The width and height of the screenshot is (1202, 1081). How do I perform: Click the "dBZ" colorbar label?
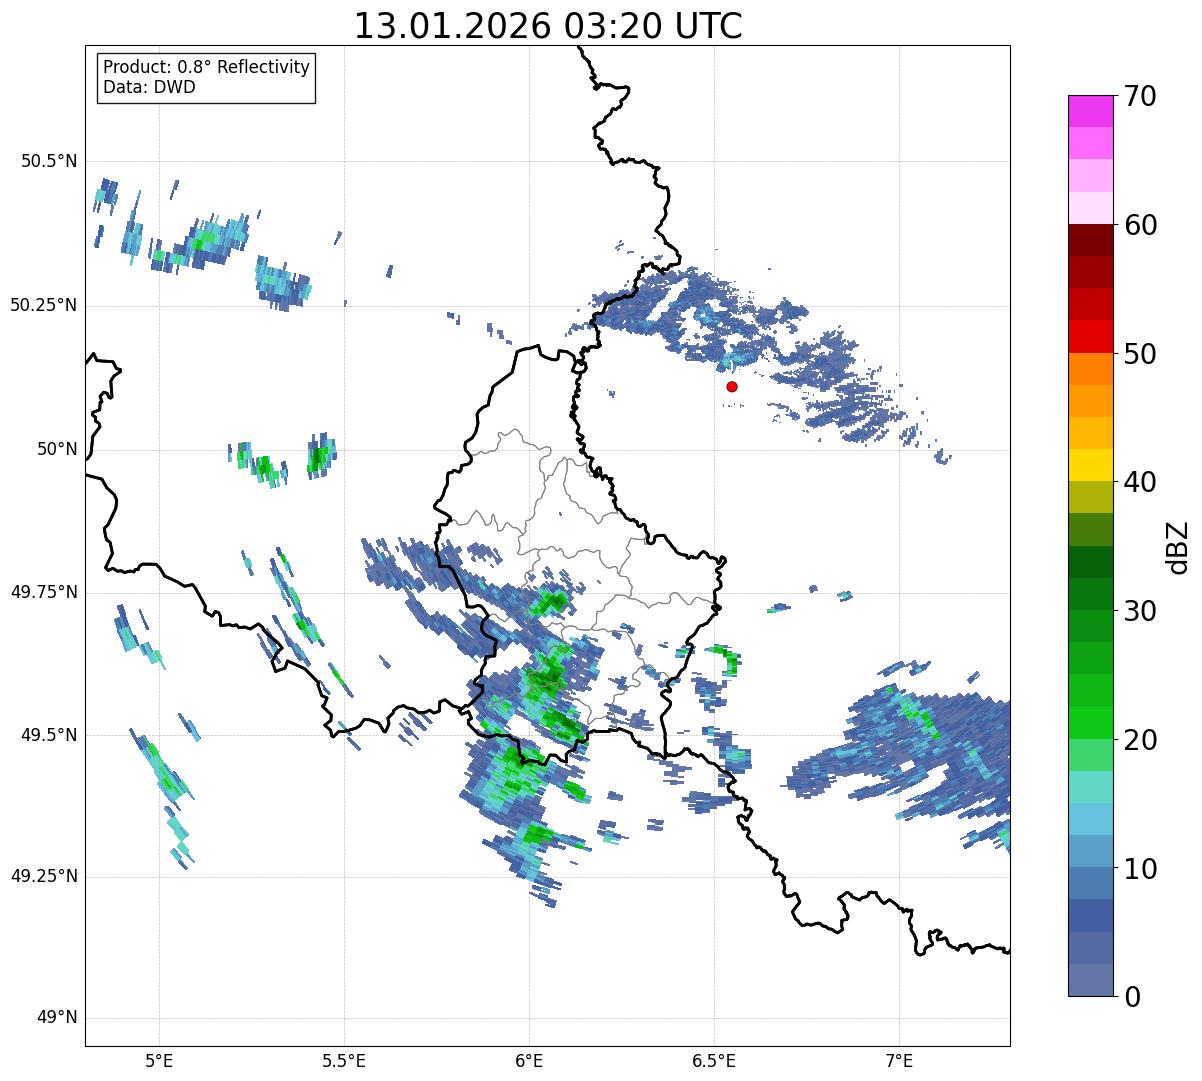tap(1178, 546)
